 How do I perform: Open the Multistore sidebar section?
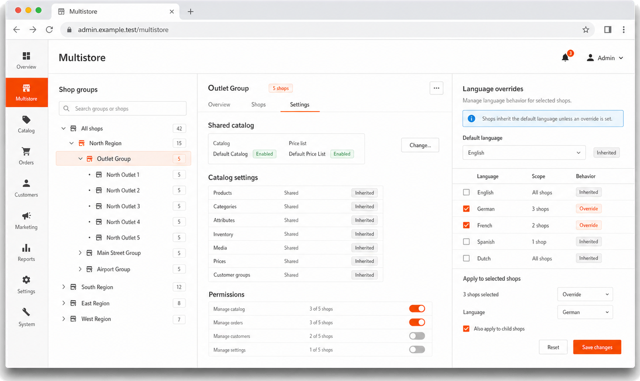pyautogui.click(x=27, y=92)
